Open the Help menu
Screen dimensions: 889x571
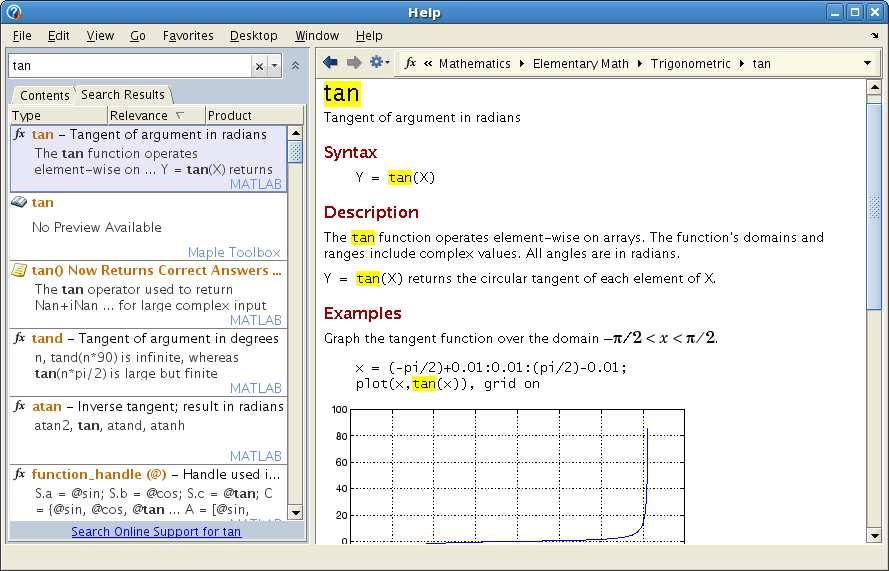point(369,36)
